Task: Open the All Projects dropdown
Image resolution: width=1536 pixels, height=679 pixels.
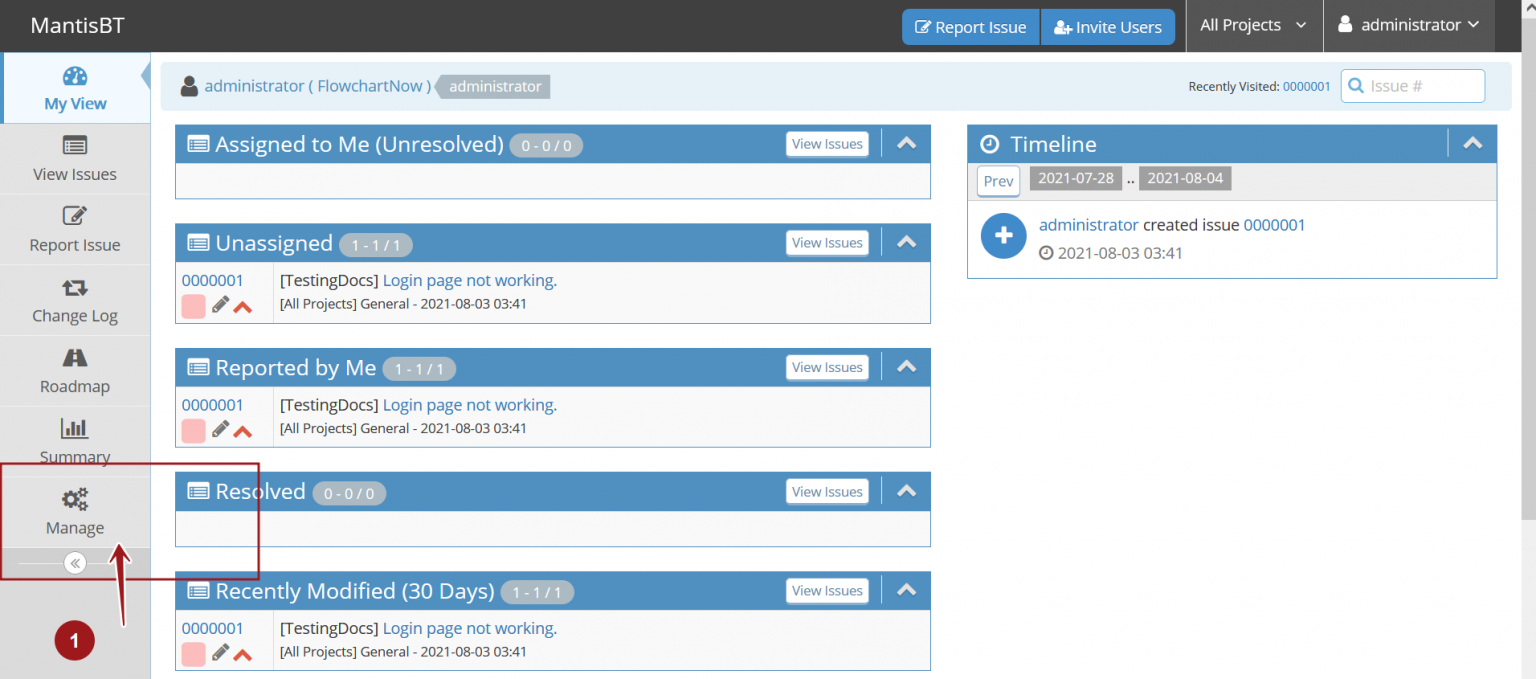Action: pyautogui.click(x=1253, y=25)
